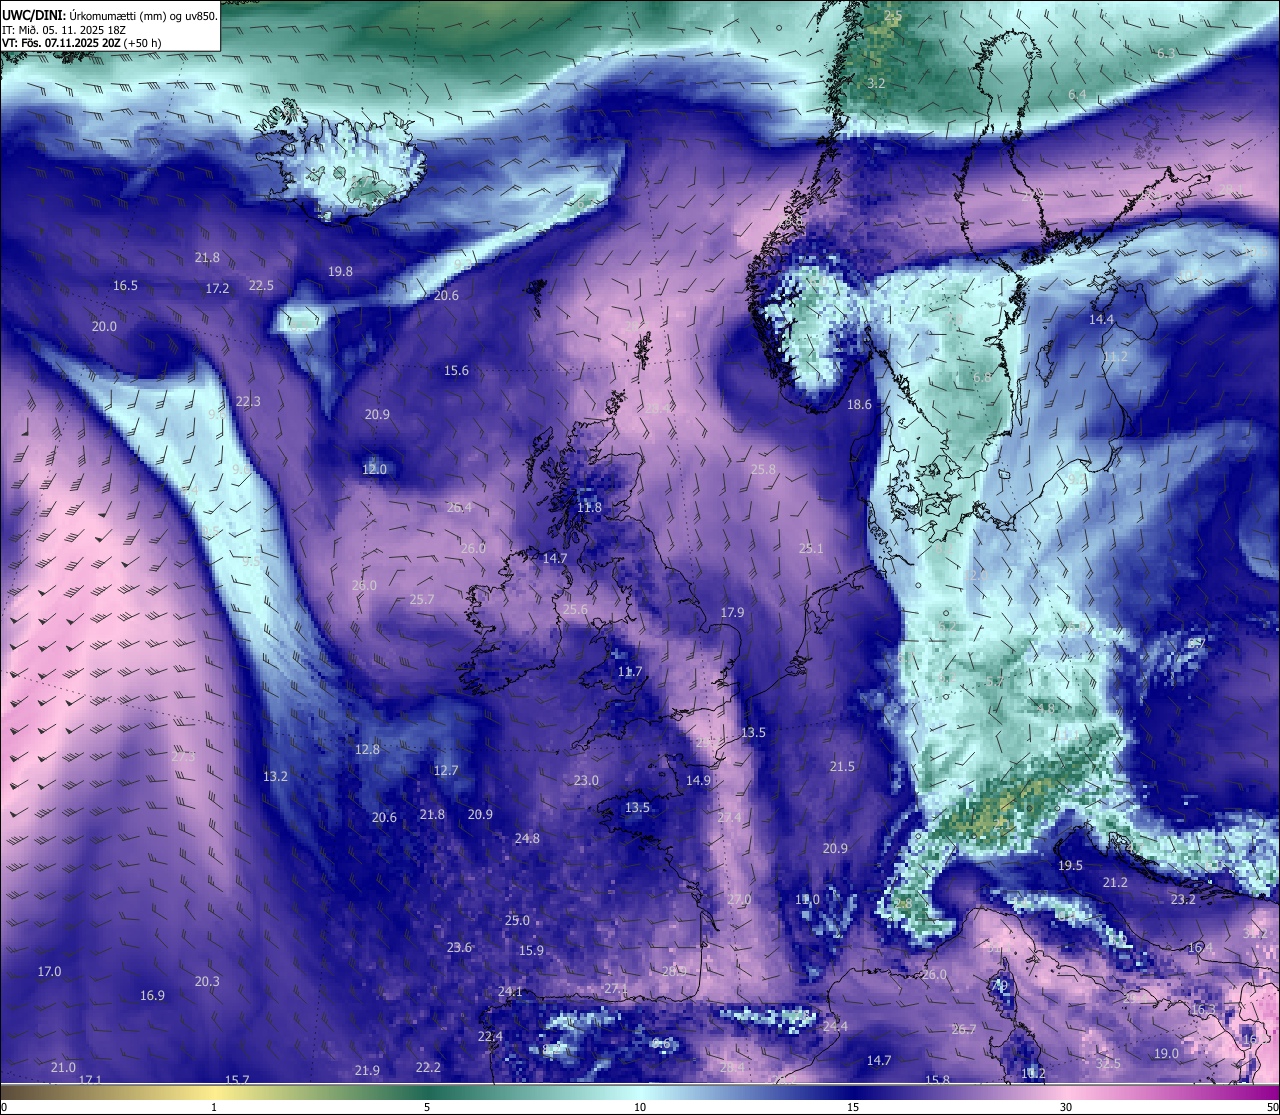Click the value 20.0 on the map
Screen dimensions: 1280x1115
pos(104,327)
